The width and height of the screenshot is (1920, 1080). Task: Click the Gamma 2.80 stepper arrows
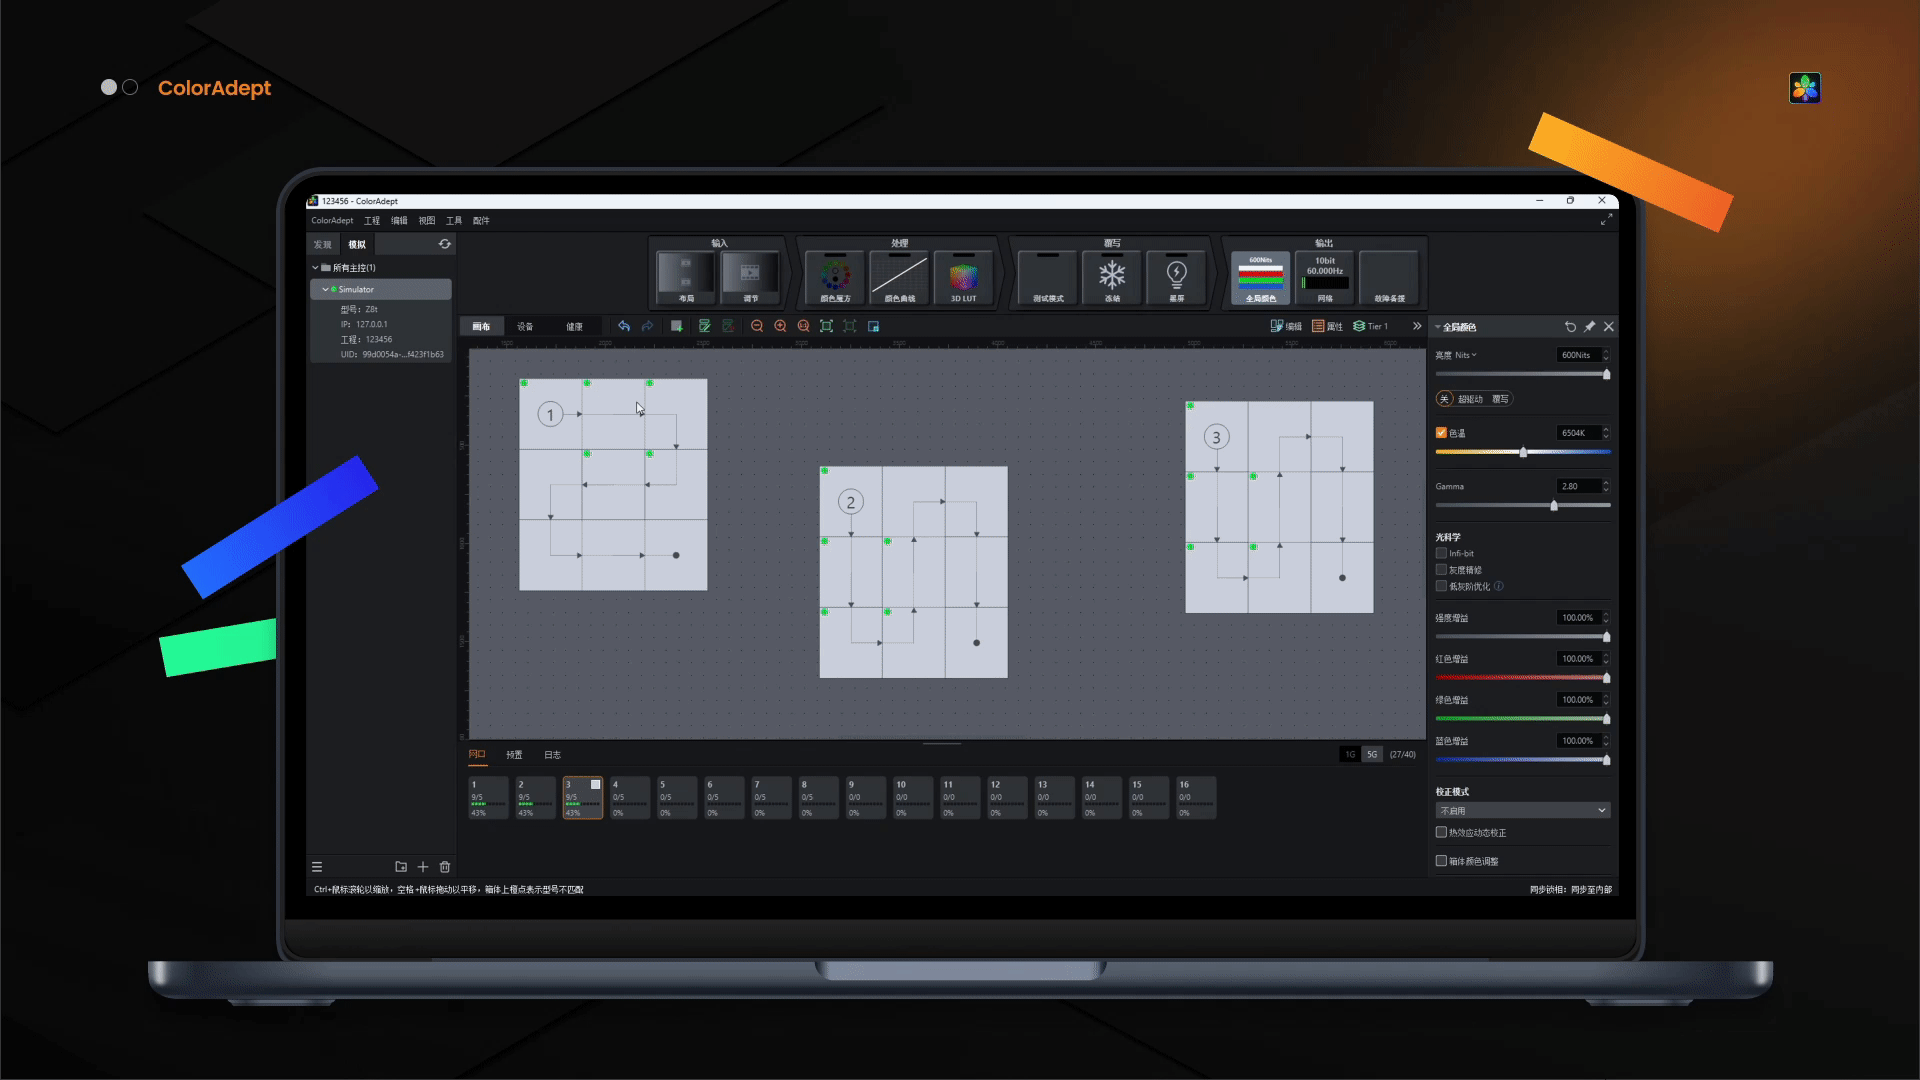pos(1606,486)
